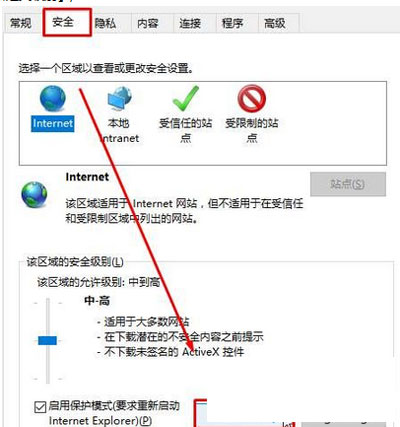Switch to the 常规 tab
Screen dimensions: 400x427
tap(21, 23)
